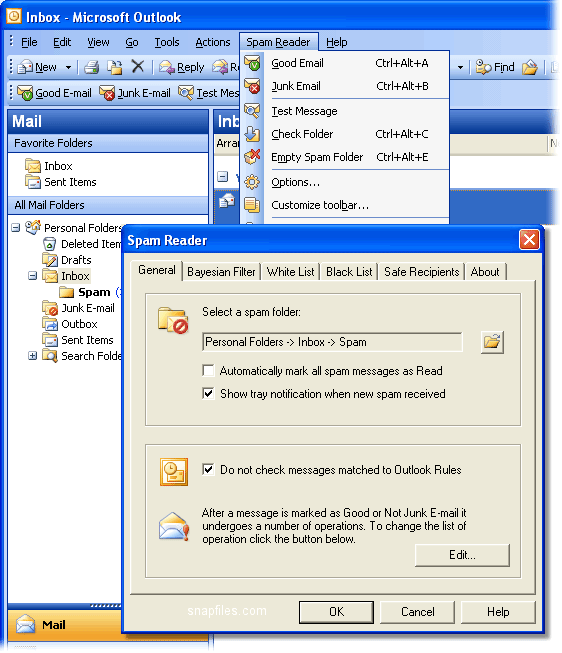
Task: Click the Empty Spam Folder menu icon
Action: click(252, 157)
